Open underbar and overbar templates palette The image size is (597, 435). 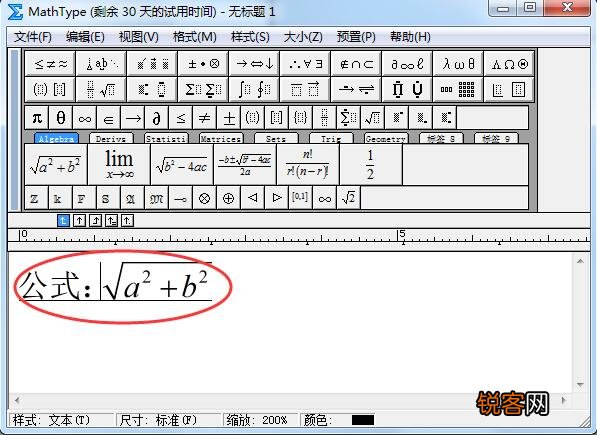tap(305, 89)
